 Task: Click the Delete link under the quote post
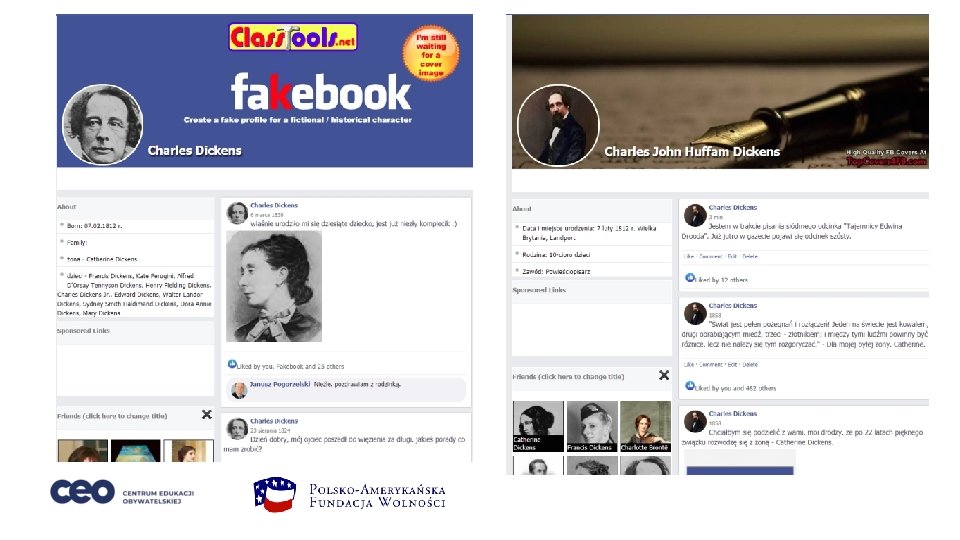(x=750, y=365)
